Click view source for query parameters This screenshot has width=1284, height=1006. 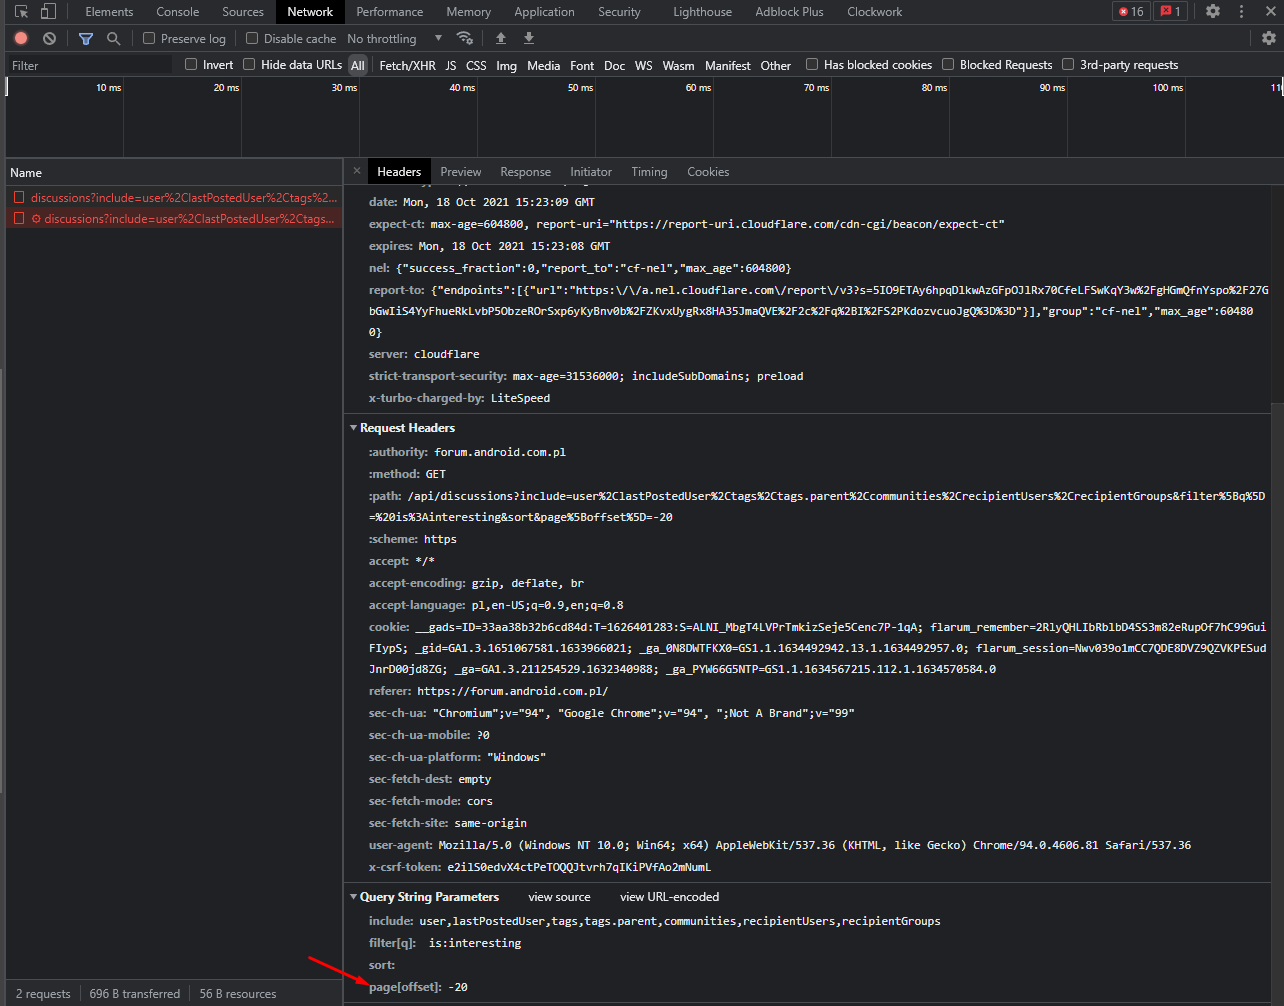pyautogui.click(x=558, y=896)
